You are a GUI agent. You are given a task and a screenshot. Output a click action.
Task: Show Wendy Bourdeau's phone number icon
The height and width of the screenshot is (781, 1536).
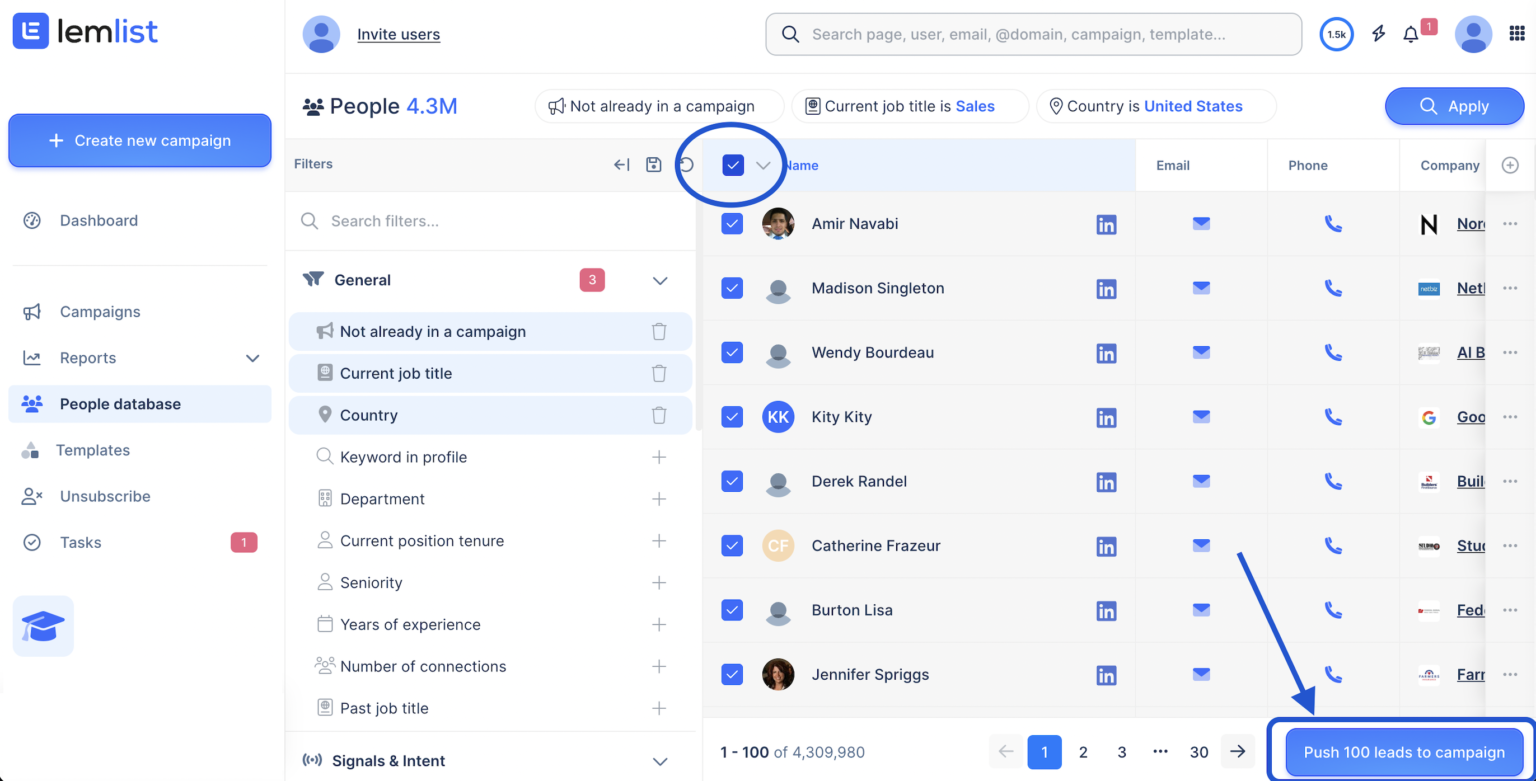[x=1333, y=352]
